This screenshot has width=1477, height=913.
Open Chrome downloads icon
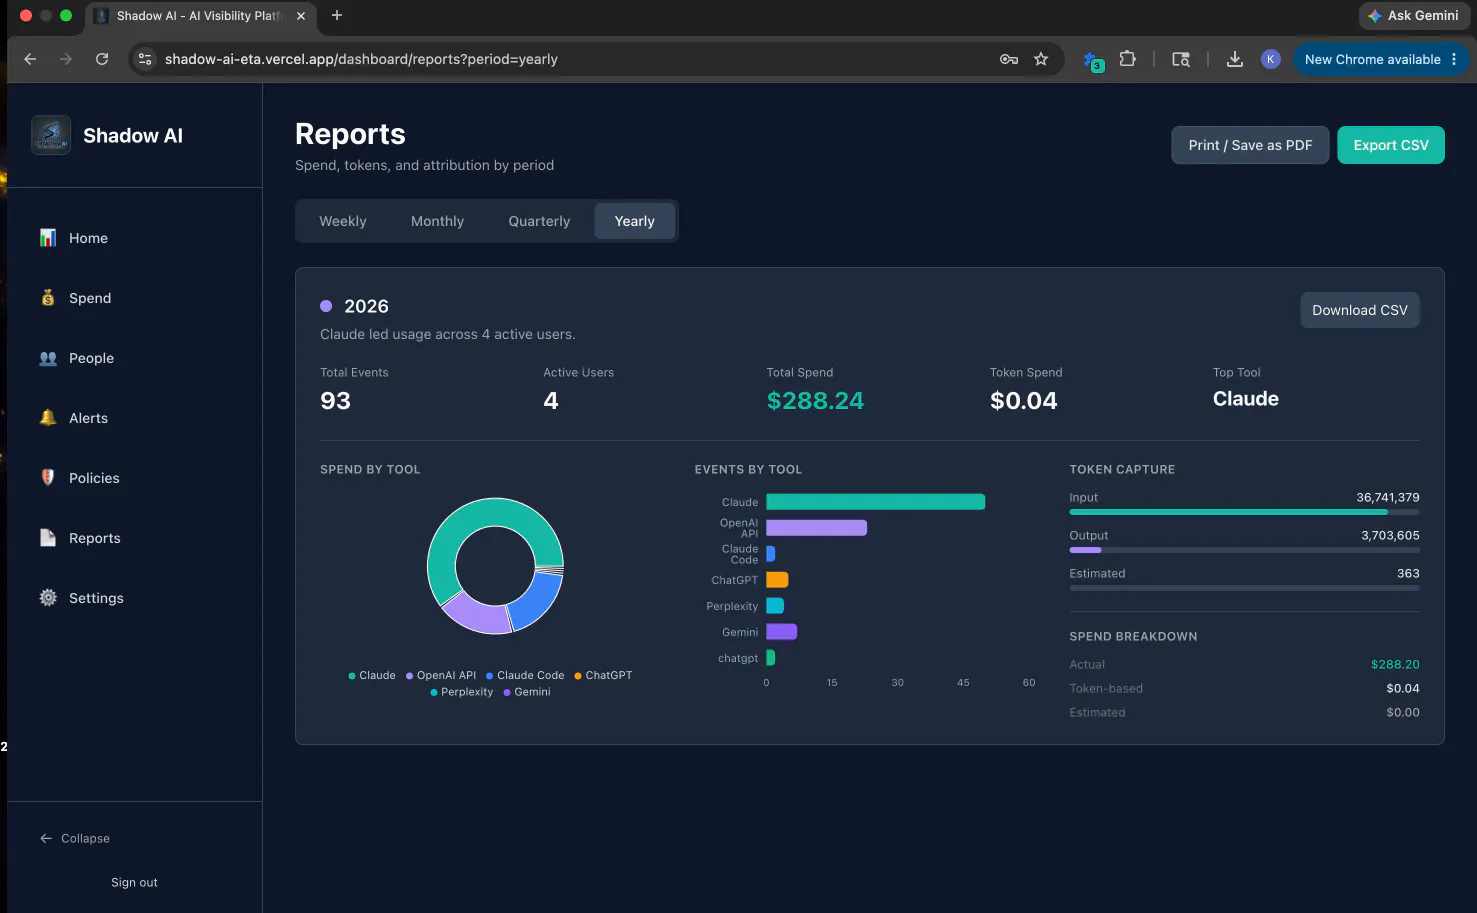point(1235,59)
